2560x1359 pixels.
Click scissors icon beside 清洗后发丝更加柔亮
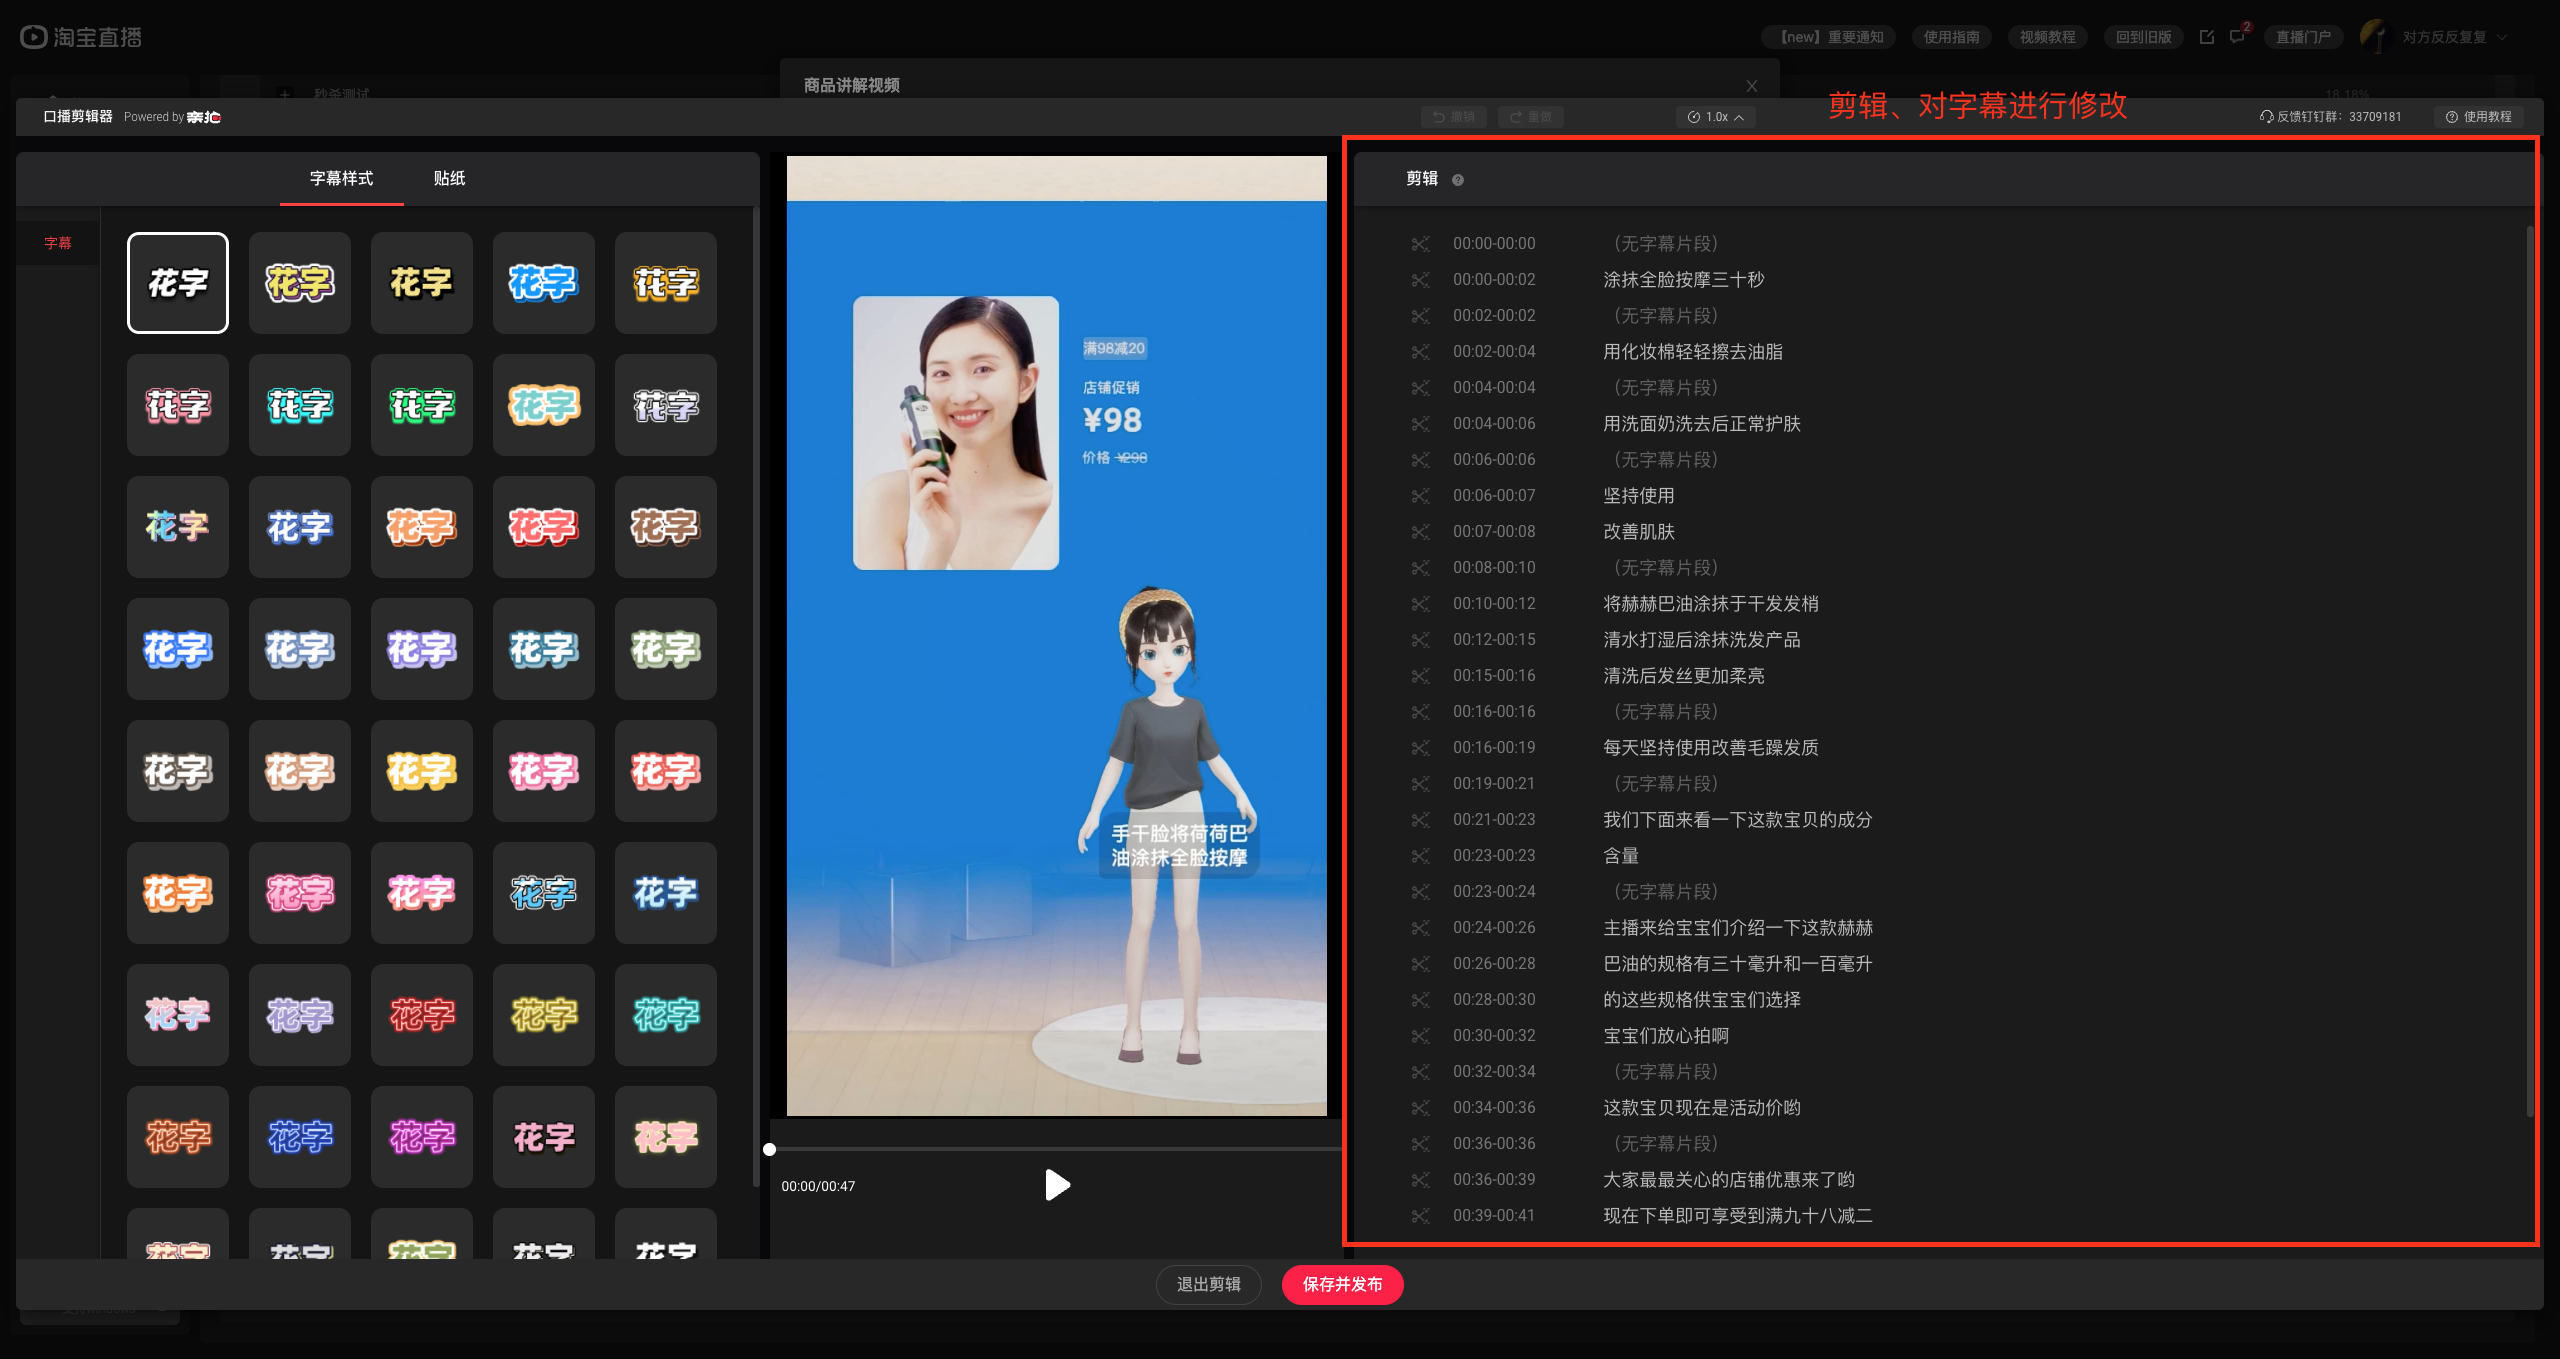1420,676
